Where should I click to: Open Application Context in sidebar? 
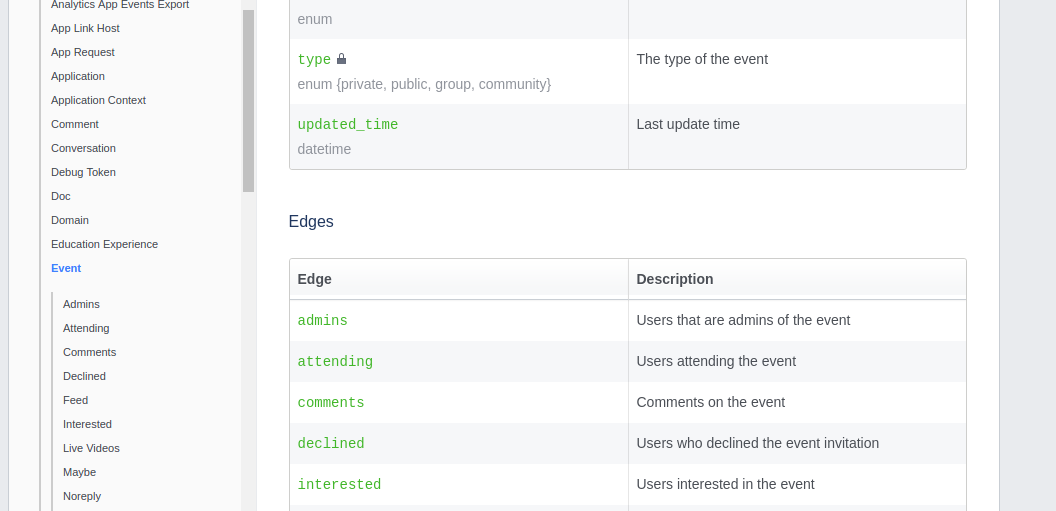(98, 100)
